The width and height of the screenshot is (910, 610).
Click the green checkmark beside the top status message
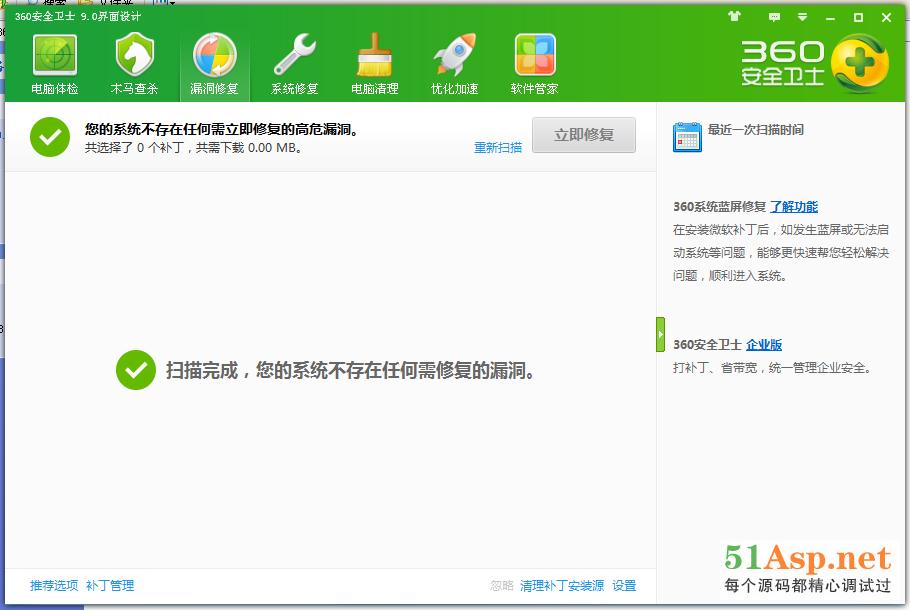50,137
